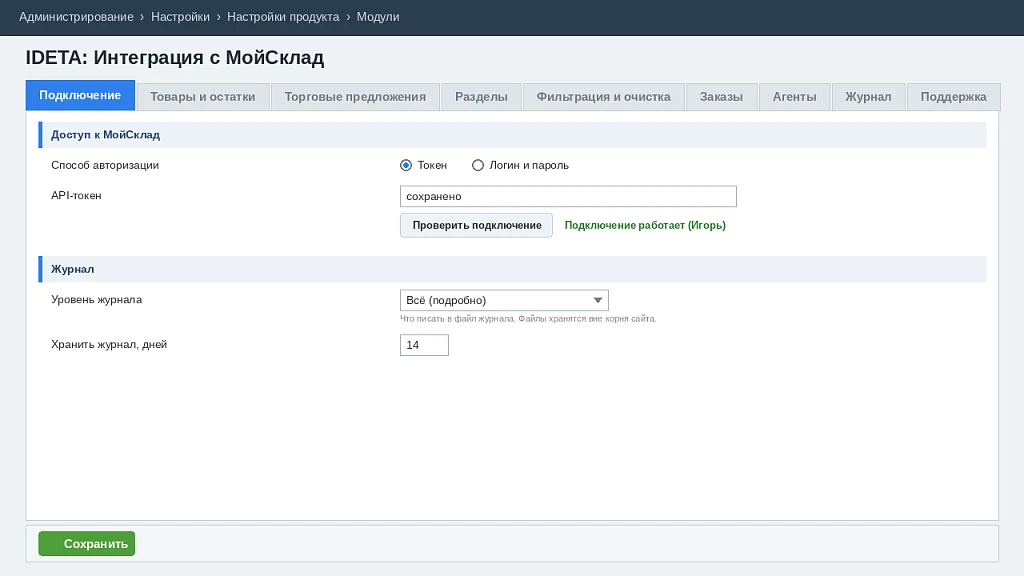
Task: Select the Токен authorization radio button
Action: [406, 165]
